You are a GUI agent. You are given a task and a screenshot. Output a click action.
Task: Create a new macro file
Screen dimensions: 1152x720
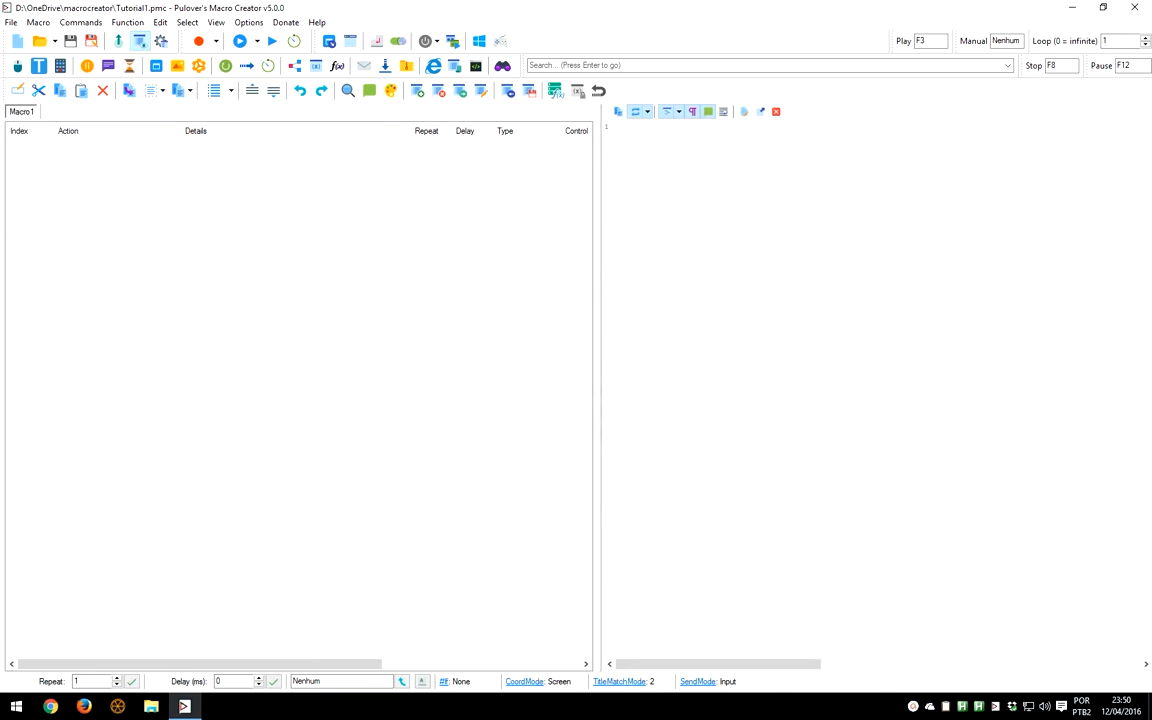coord(18,41)
